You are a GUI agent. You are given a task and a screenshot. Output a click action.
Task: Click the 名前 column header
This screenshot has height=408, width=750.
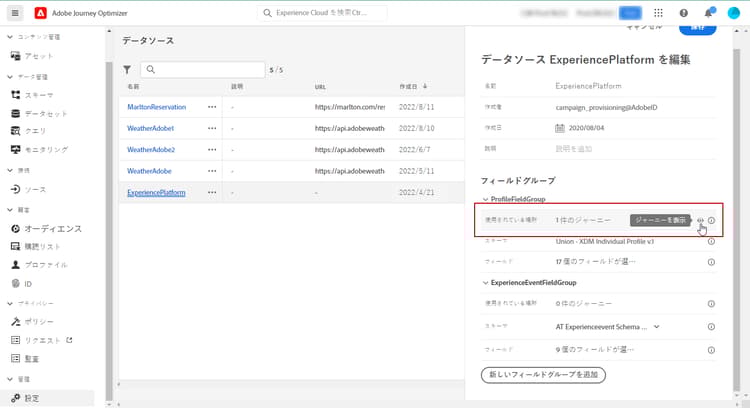[x=133, y=87]
